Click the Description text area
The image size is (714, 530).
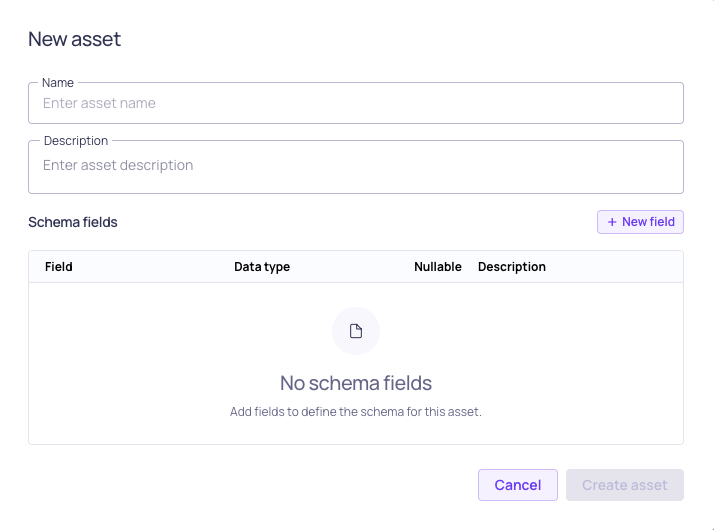pyautogui.click(x=356, y=167)
